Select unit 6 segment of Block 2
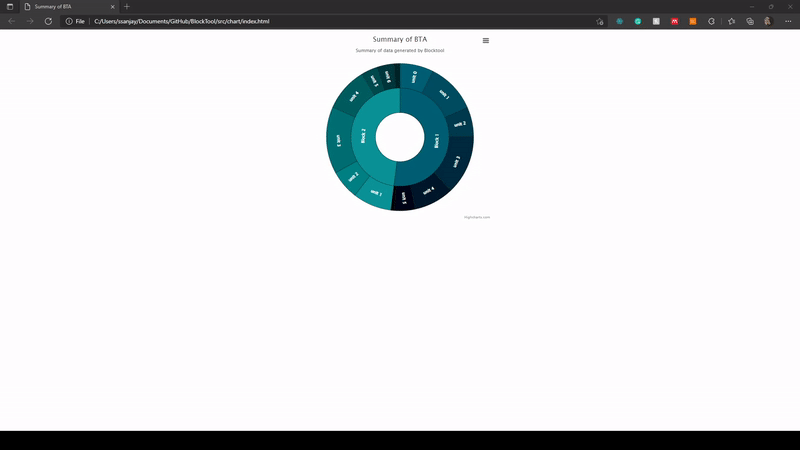The image size is (800, 450). pos(387,77)
